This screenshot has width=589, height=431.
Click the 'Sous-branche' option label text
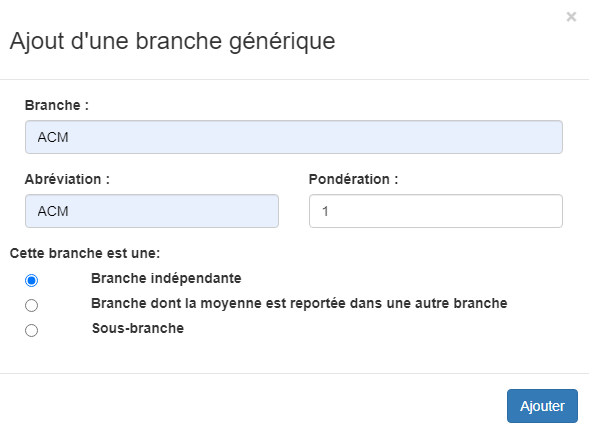138,328
